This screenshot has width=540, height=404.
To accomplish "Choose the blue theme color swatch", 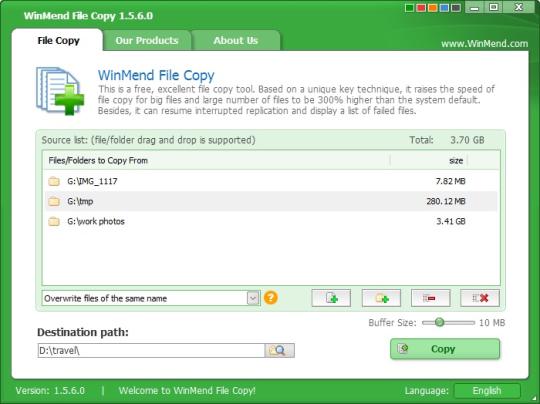I will coord(445,8).
